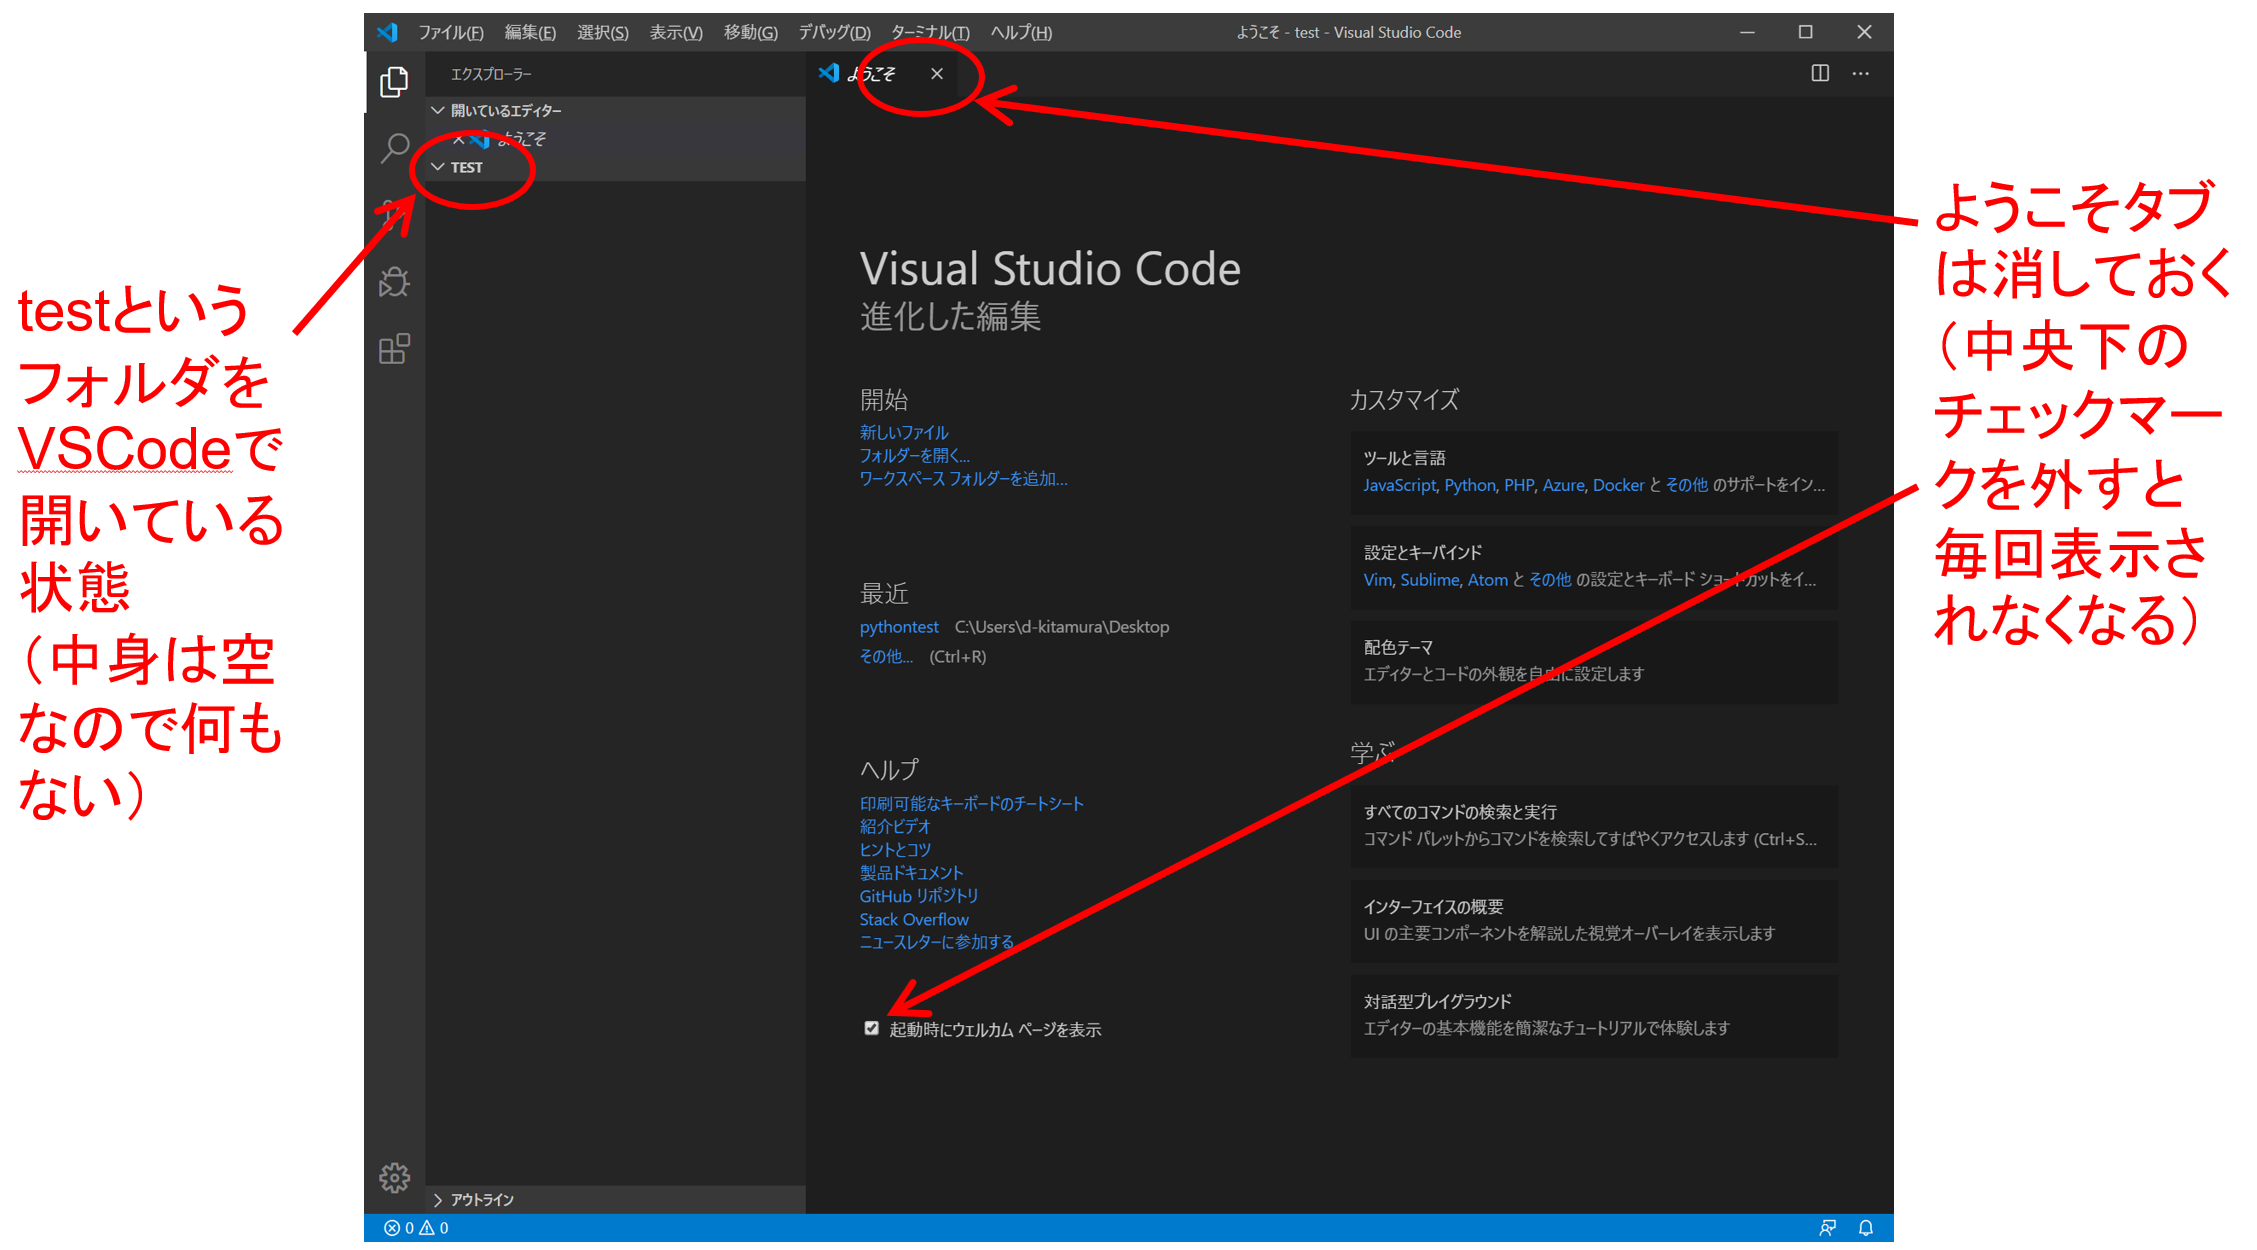Screen dimensions: 2257x1250
Task: Click ニュースレターに参加する link
Action: coord(937,942)
